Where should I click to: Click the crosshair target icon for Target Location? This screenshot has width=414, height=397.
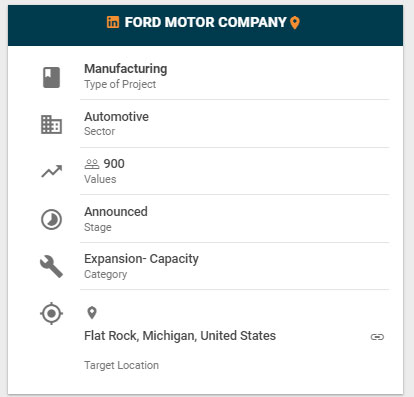[51, 313]
